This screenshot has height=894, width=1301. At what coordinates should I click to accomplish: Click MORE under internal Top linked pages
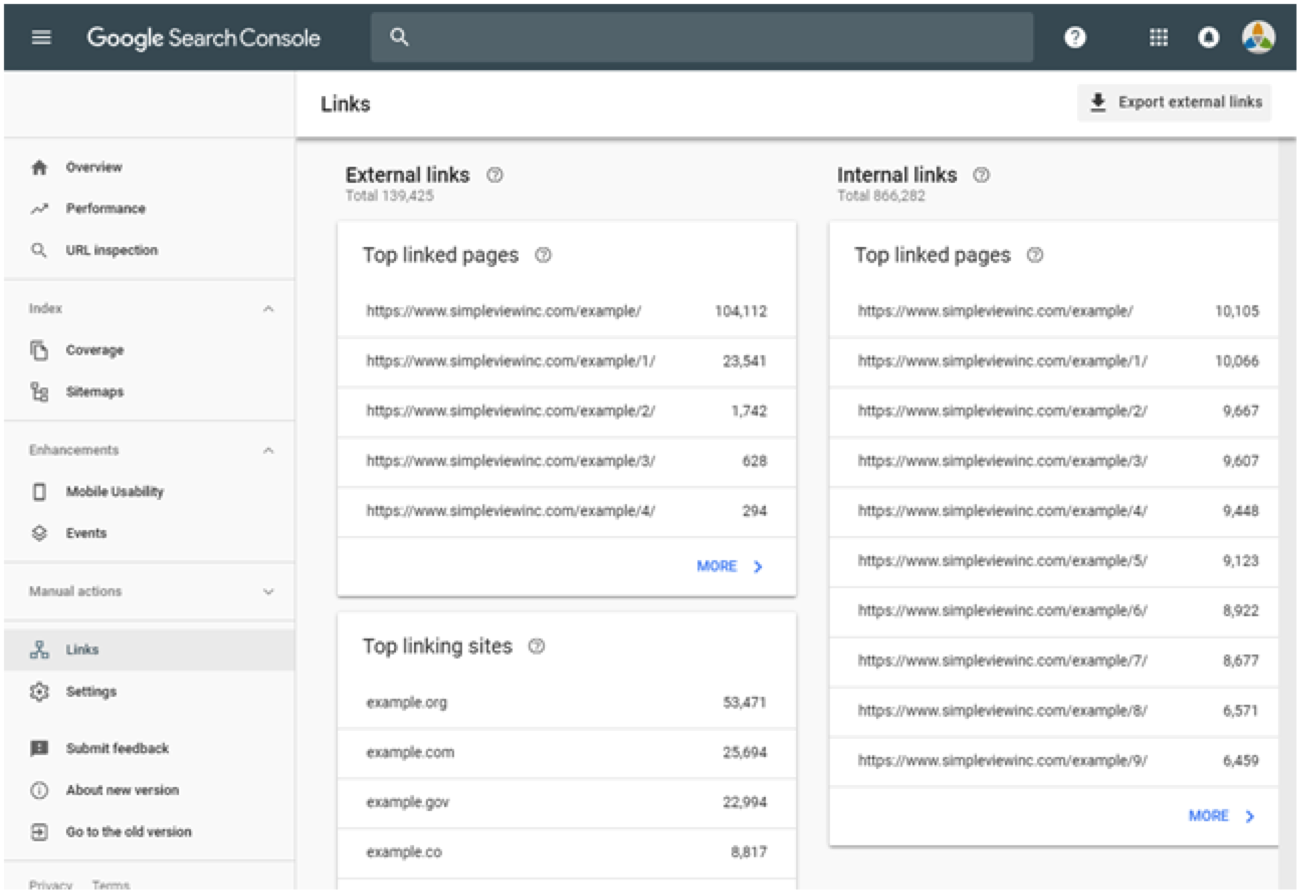tap(1222, 816)
